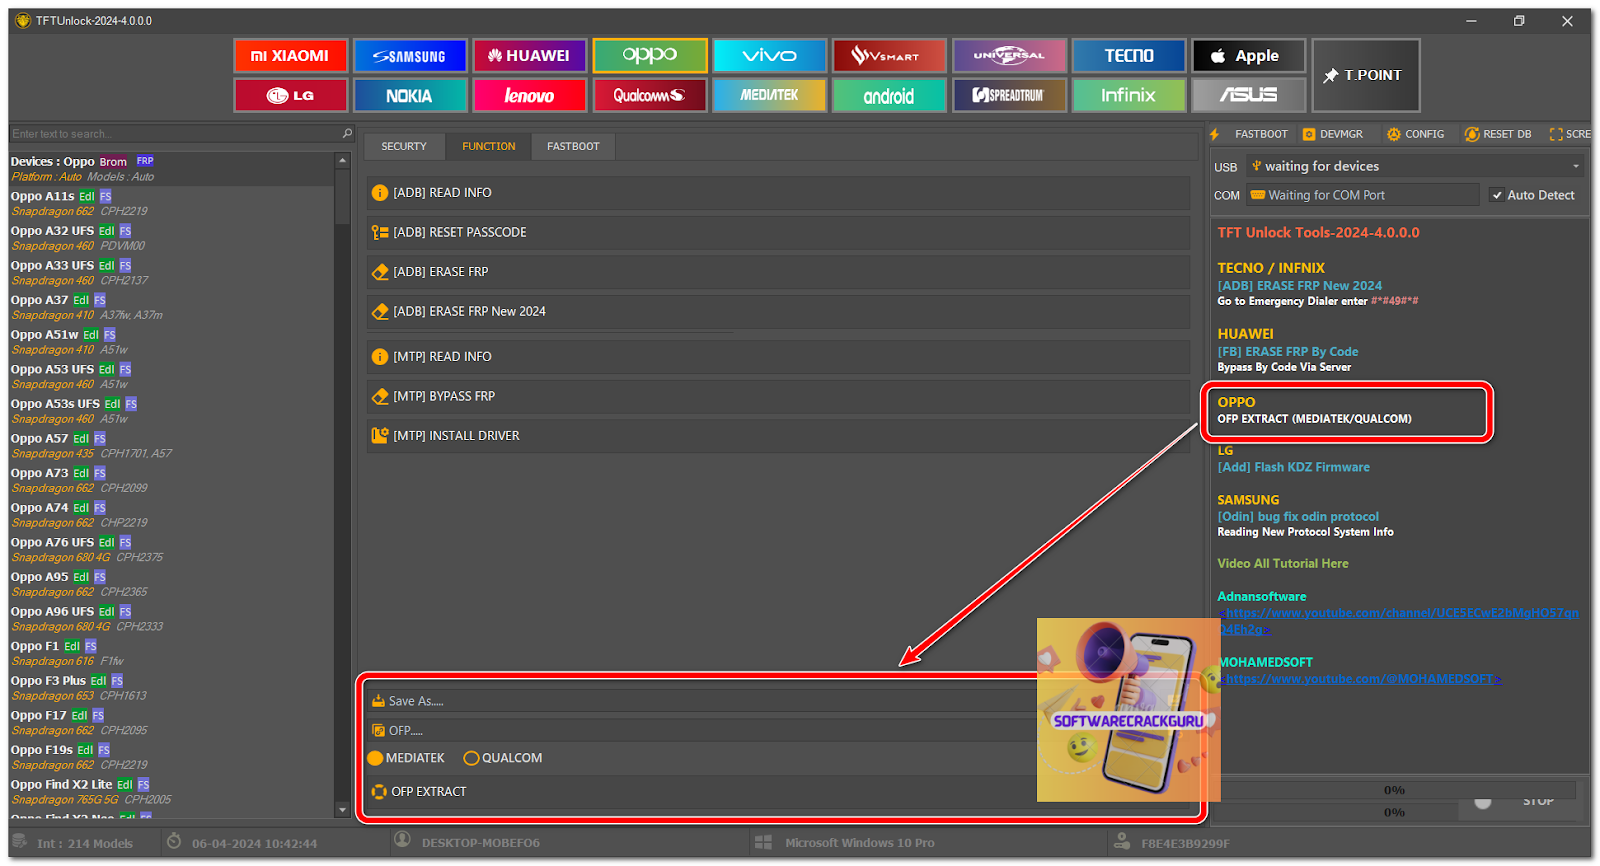1600x866 pixels.
Task: Open the CONFIG settings
Action: click(x=1415, y=134)
